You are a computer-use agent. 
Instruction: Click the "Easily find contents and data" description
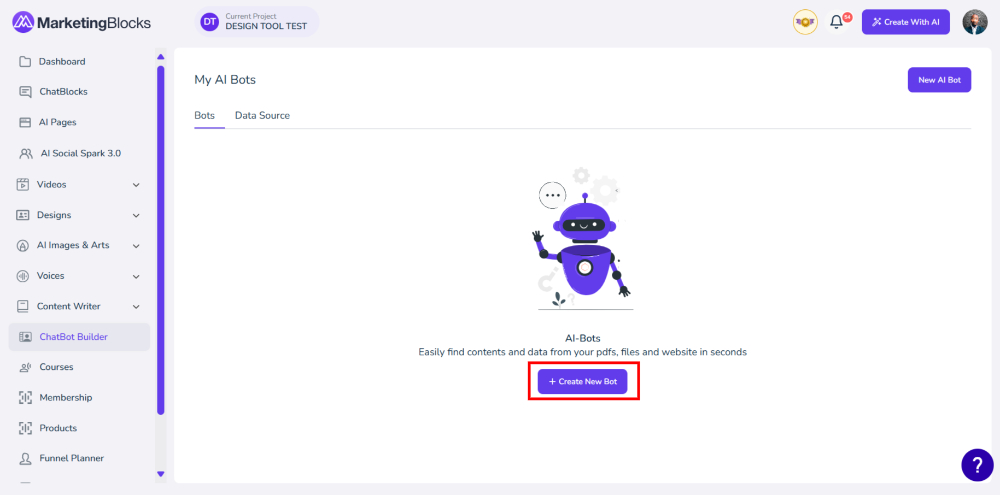(x=582, y=351)
